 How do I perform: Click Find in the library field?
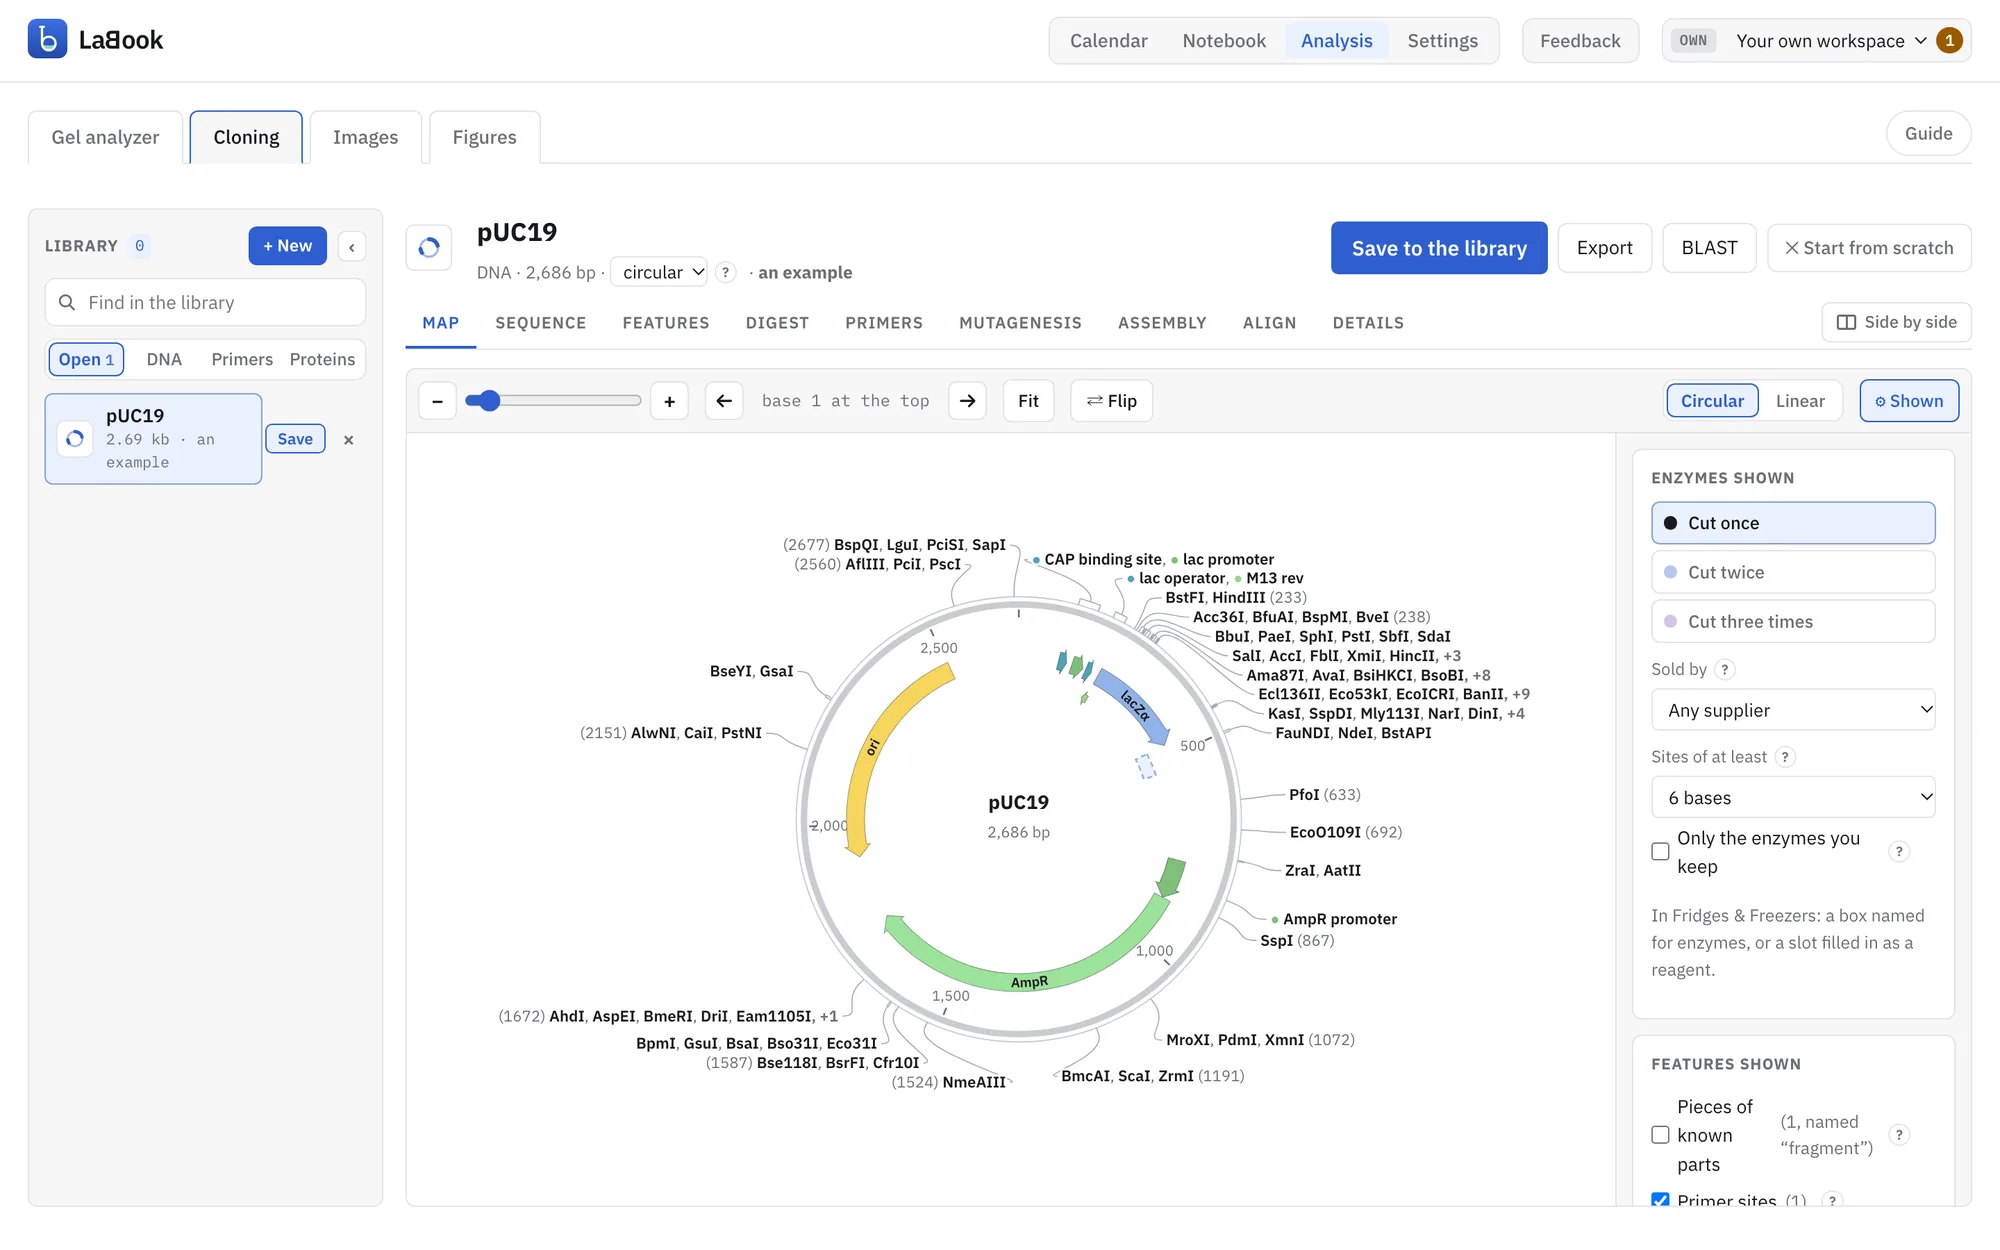coord(205,302)
